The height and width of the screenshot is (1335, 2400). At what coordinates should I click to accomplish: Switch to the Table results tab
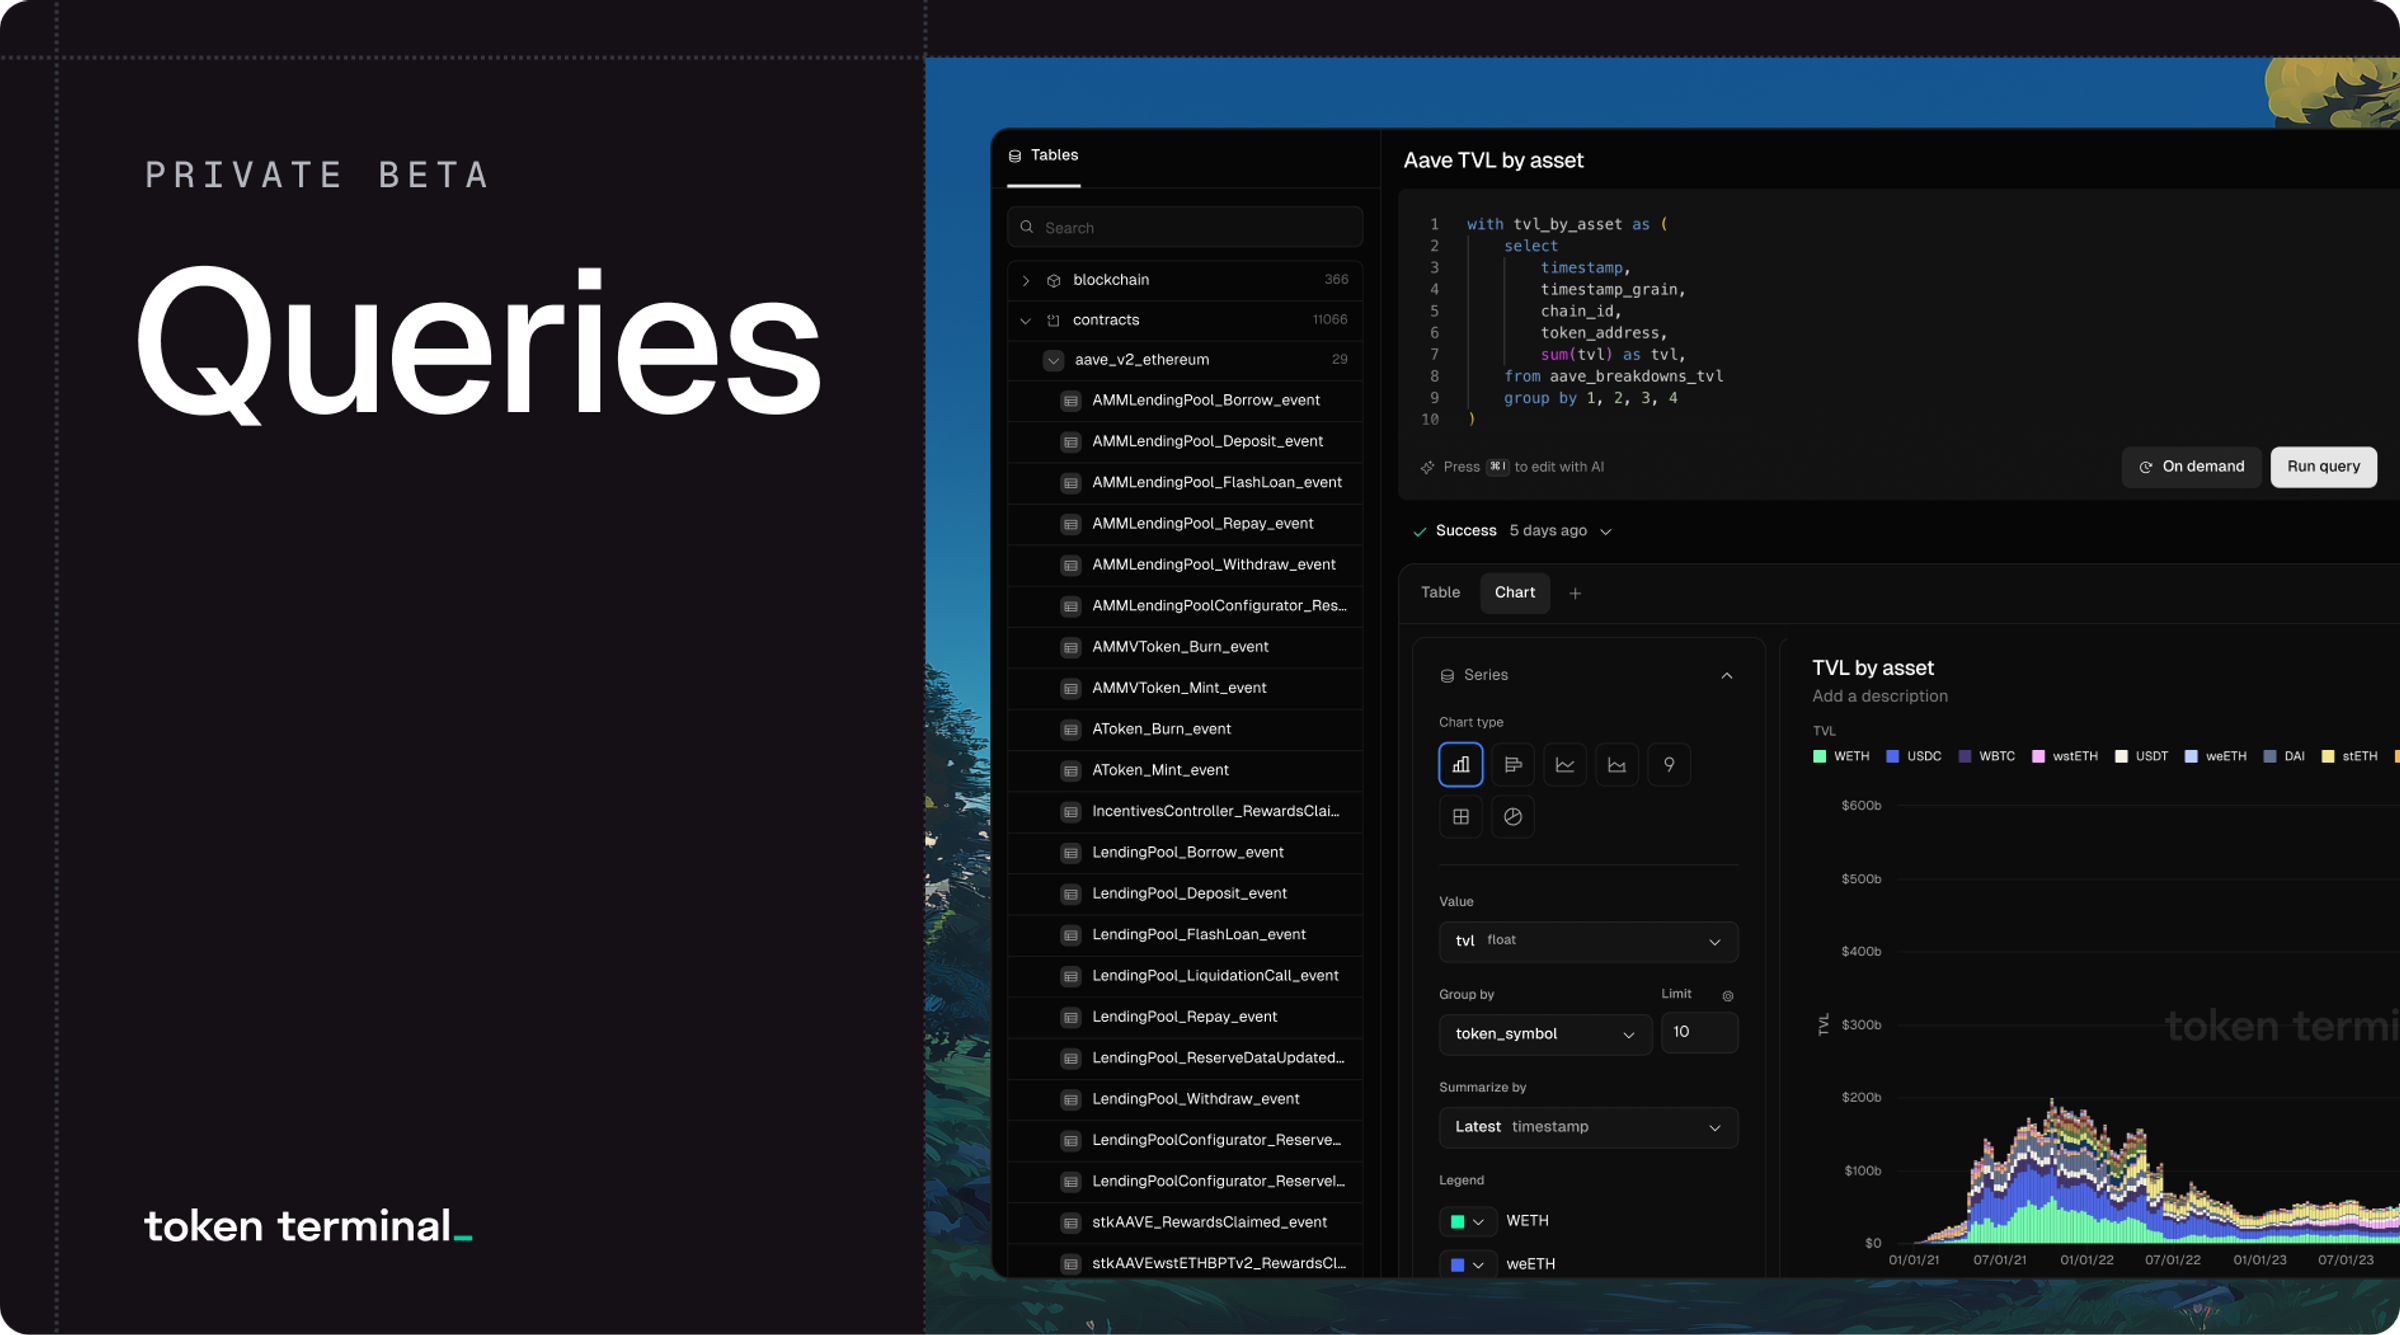tap(1440, 593)
